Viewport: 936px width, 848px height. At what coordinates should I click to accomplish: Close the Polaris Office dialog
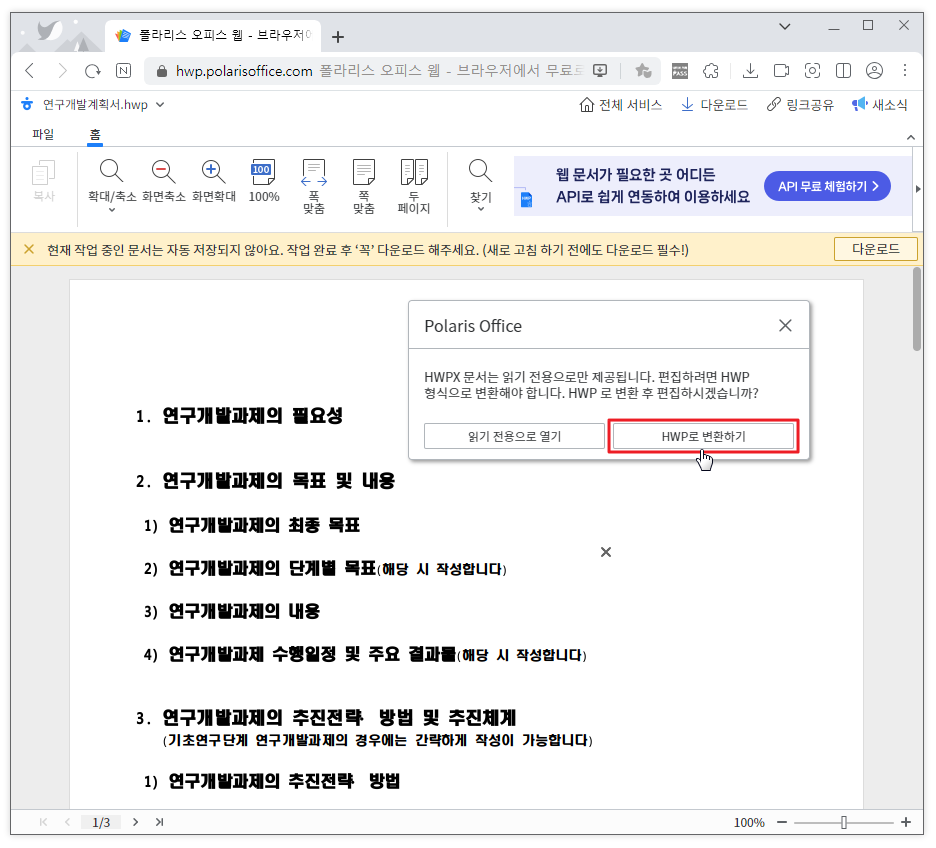coord(785,325)
